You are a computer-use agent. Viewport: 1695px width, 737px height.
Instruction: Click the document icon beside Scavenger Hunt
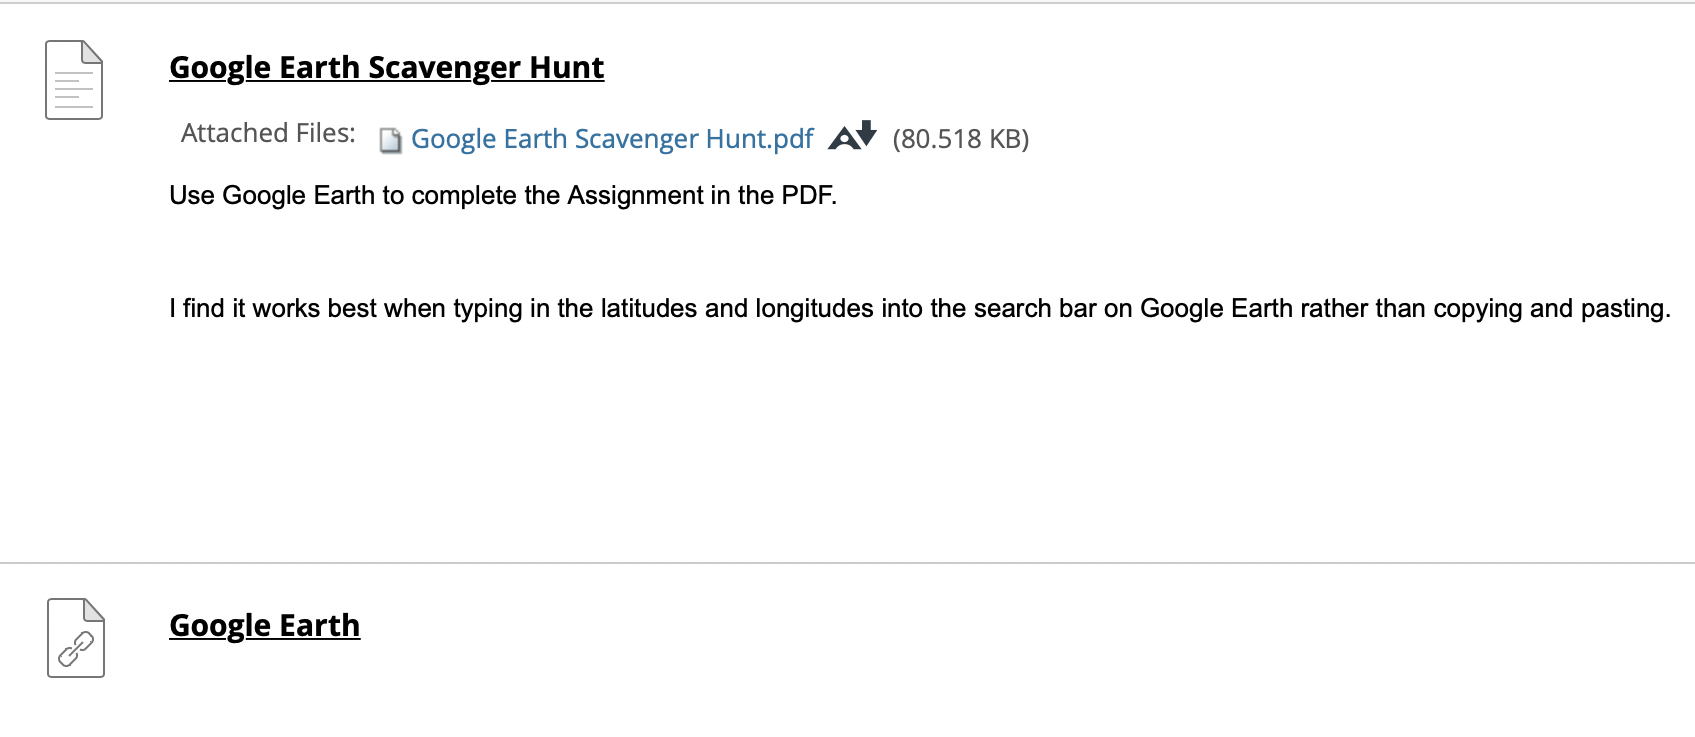pyautogui.click(x=74, y=80)
